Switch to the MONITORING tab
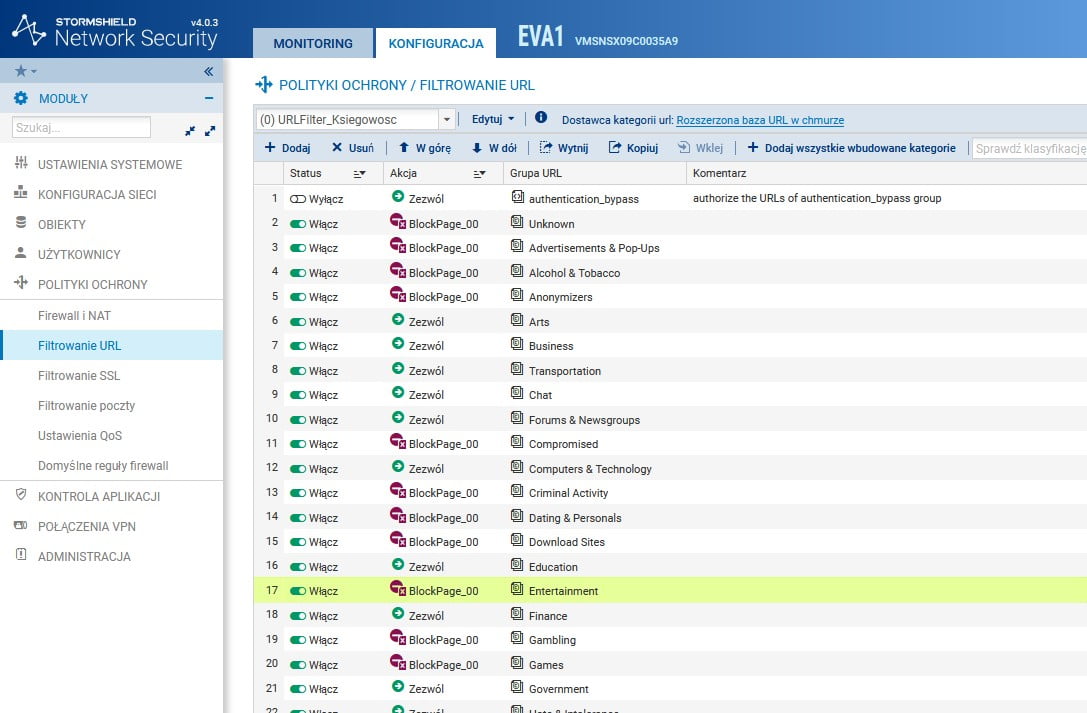 pyautogui.click(x=313, y=43)
